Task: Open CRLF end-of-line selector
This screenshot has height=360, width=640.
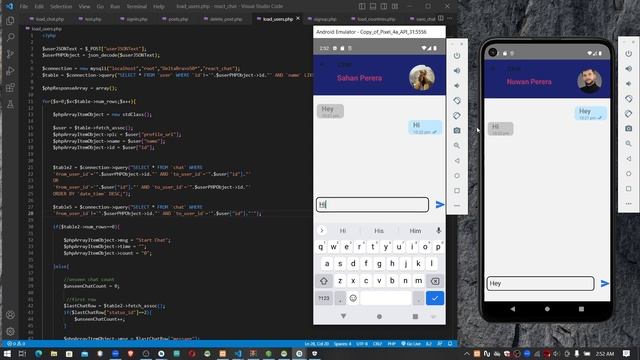Action: [377, 344]
